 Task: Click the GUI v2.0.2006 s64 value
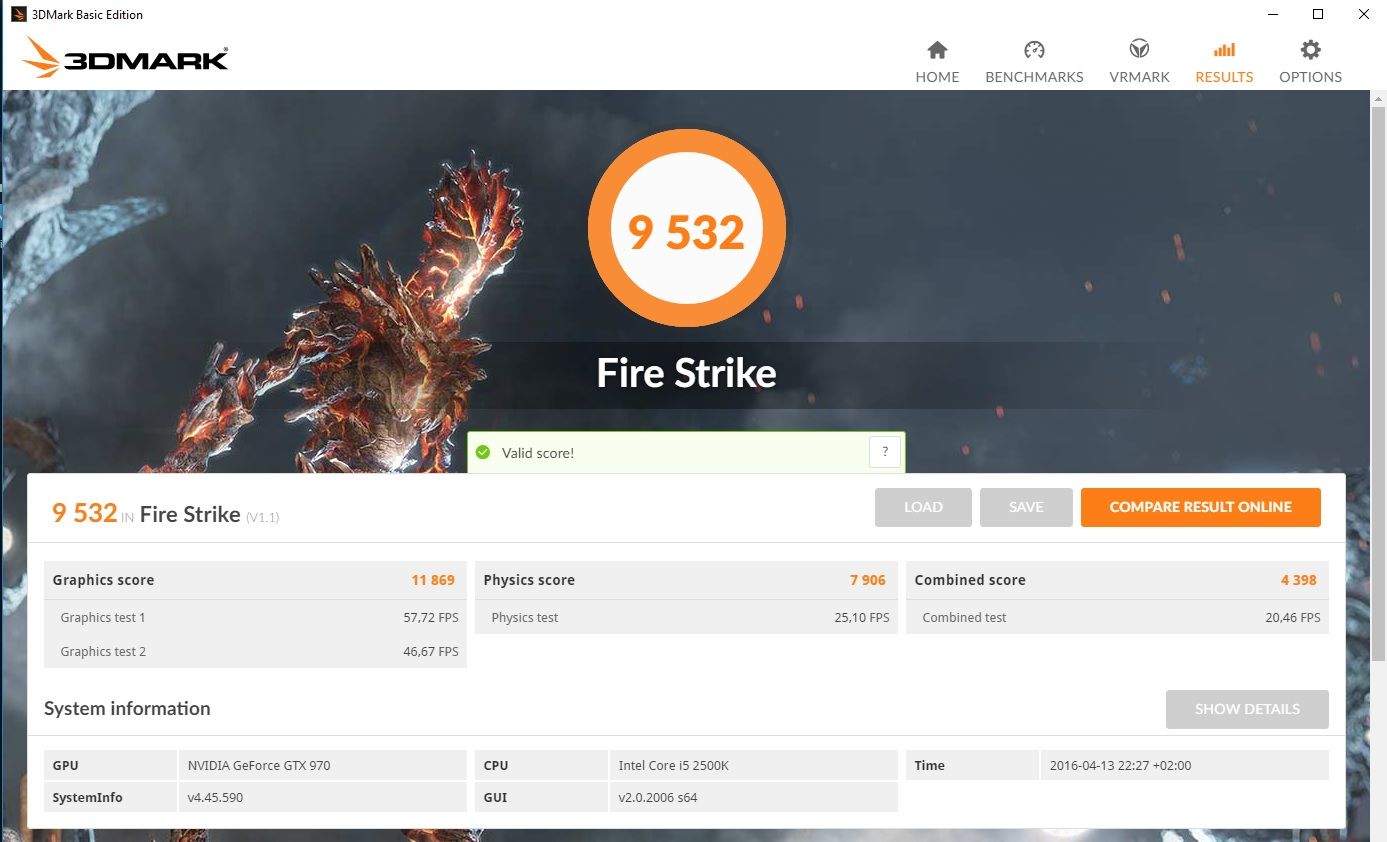pos(660,797)
